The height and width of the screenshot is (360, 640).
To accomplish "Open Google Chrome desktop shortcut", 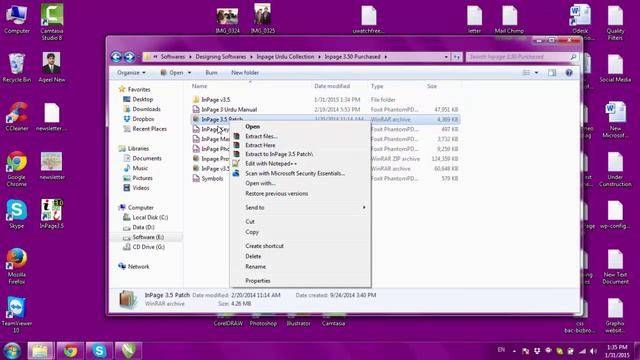I will click(17, 169).
